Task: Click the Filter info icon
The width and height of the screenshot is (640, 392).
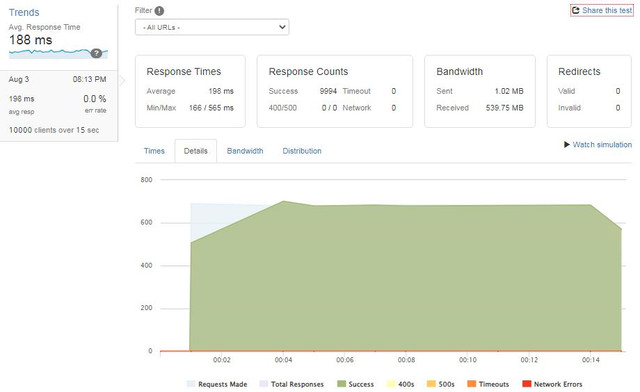Action: [x=160, y=11]
